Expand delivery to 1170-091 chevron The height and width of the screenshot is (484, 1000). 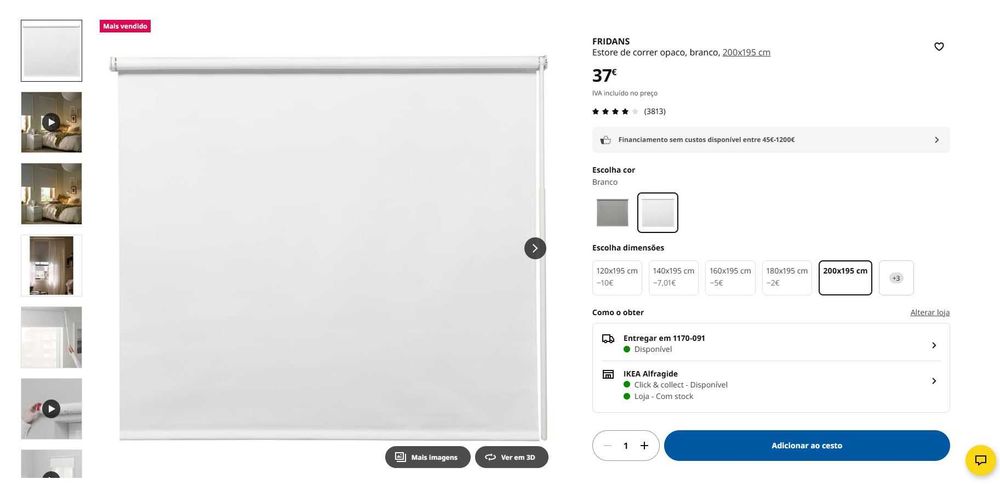934,345
